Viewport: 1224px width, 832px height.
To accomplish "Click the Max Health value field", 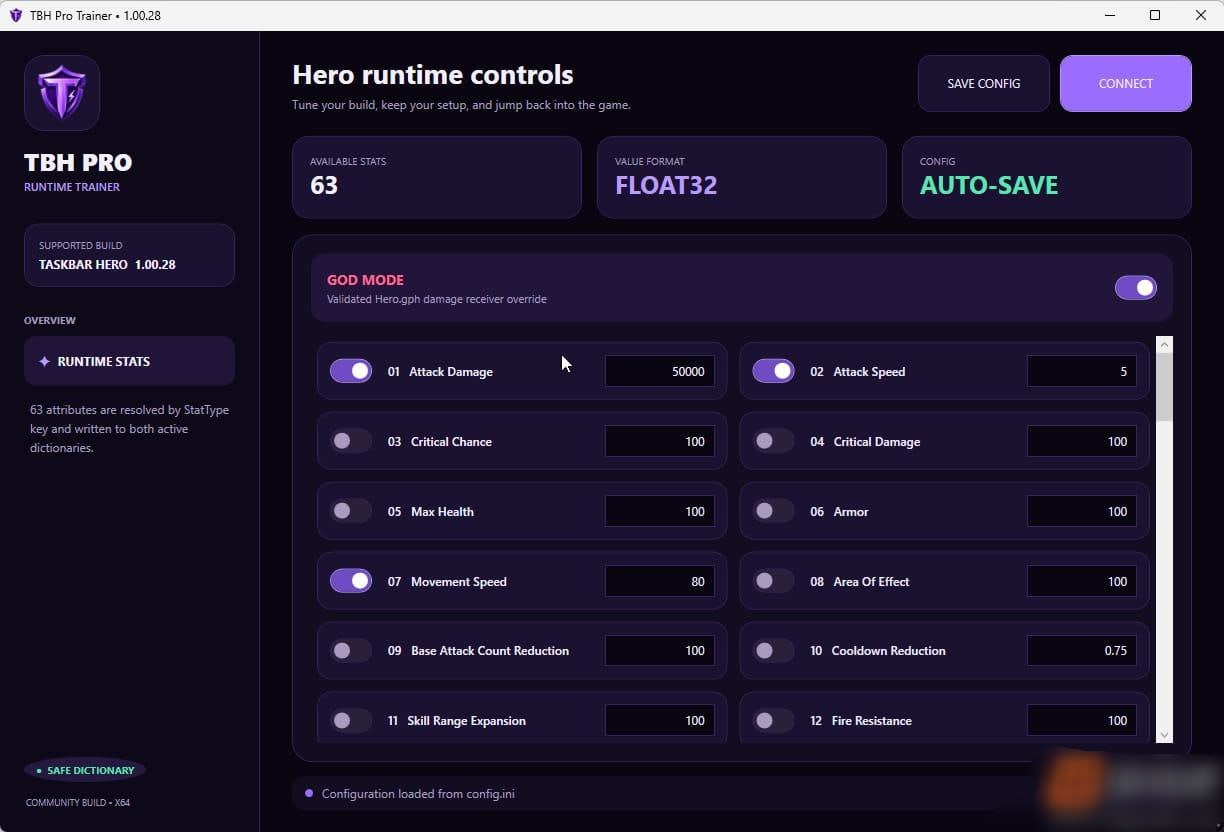I will coord(660,511).
